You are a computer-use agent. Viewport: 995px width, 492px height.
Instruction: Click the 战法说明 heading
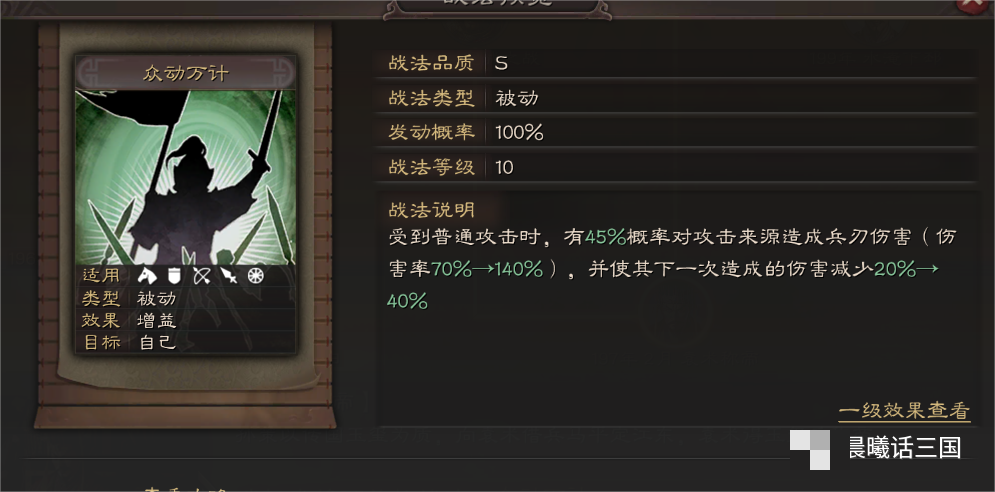click(x=432, y=210)
